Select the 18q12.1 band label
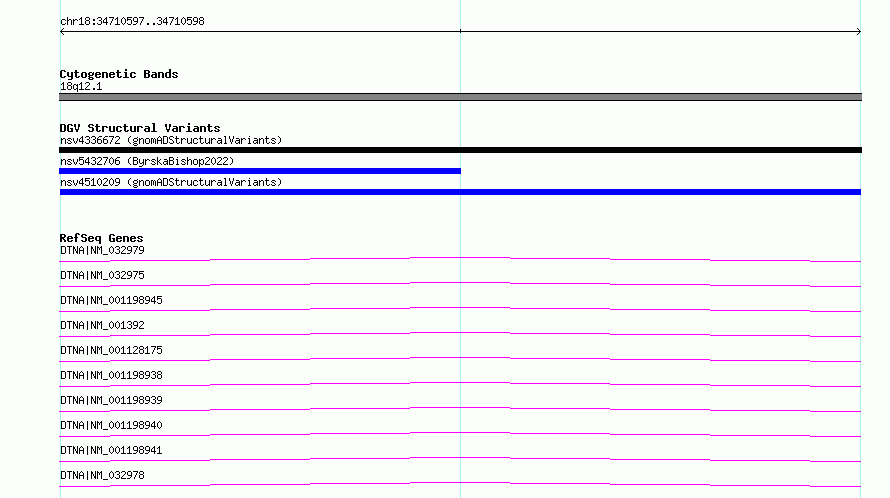890x498 pixels. [x=81, y=86]
